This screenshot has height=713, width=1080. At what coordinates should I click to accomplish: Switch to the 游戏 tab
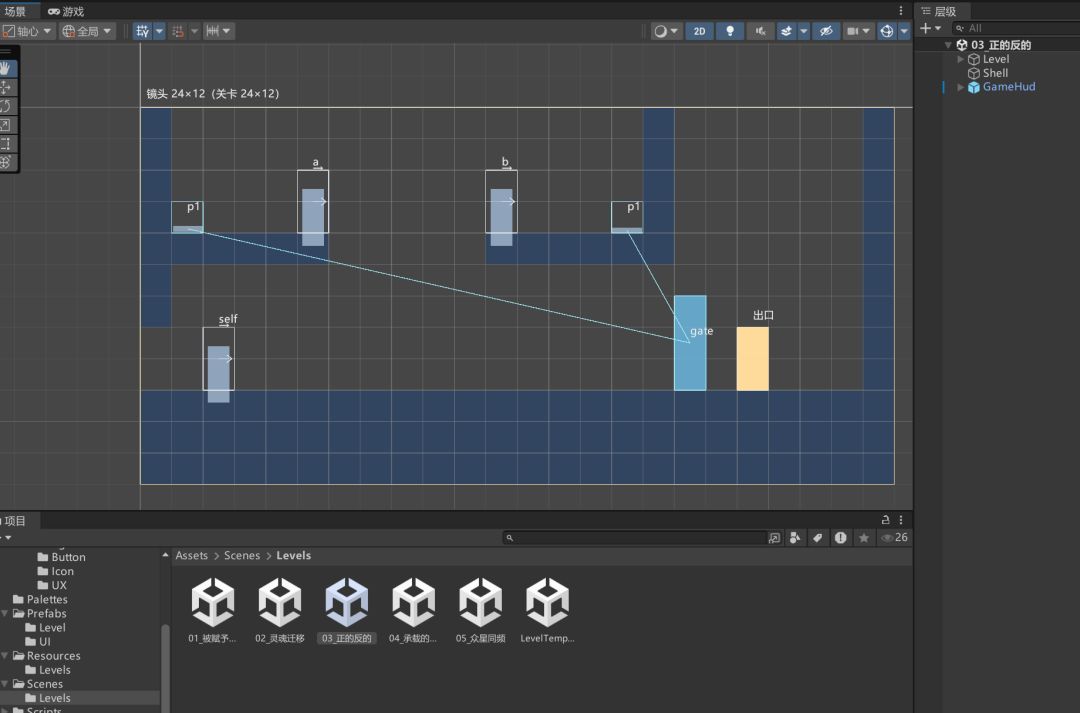pos(66,11)
